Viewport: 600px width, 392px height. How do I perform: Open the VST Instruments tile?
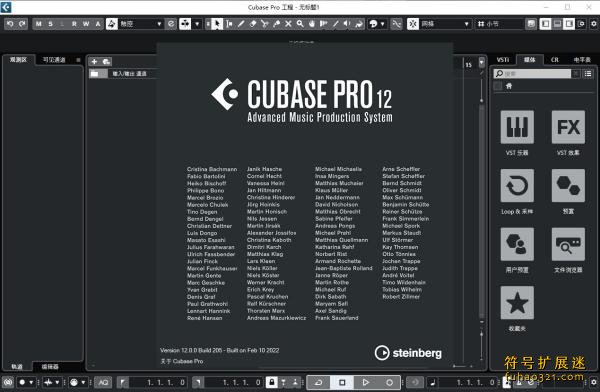517,127
